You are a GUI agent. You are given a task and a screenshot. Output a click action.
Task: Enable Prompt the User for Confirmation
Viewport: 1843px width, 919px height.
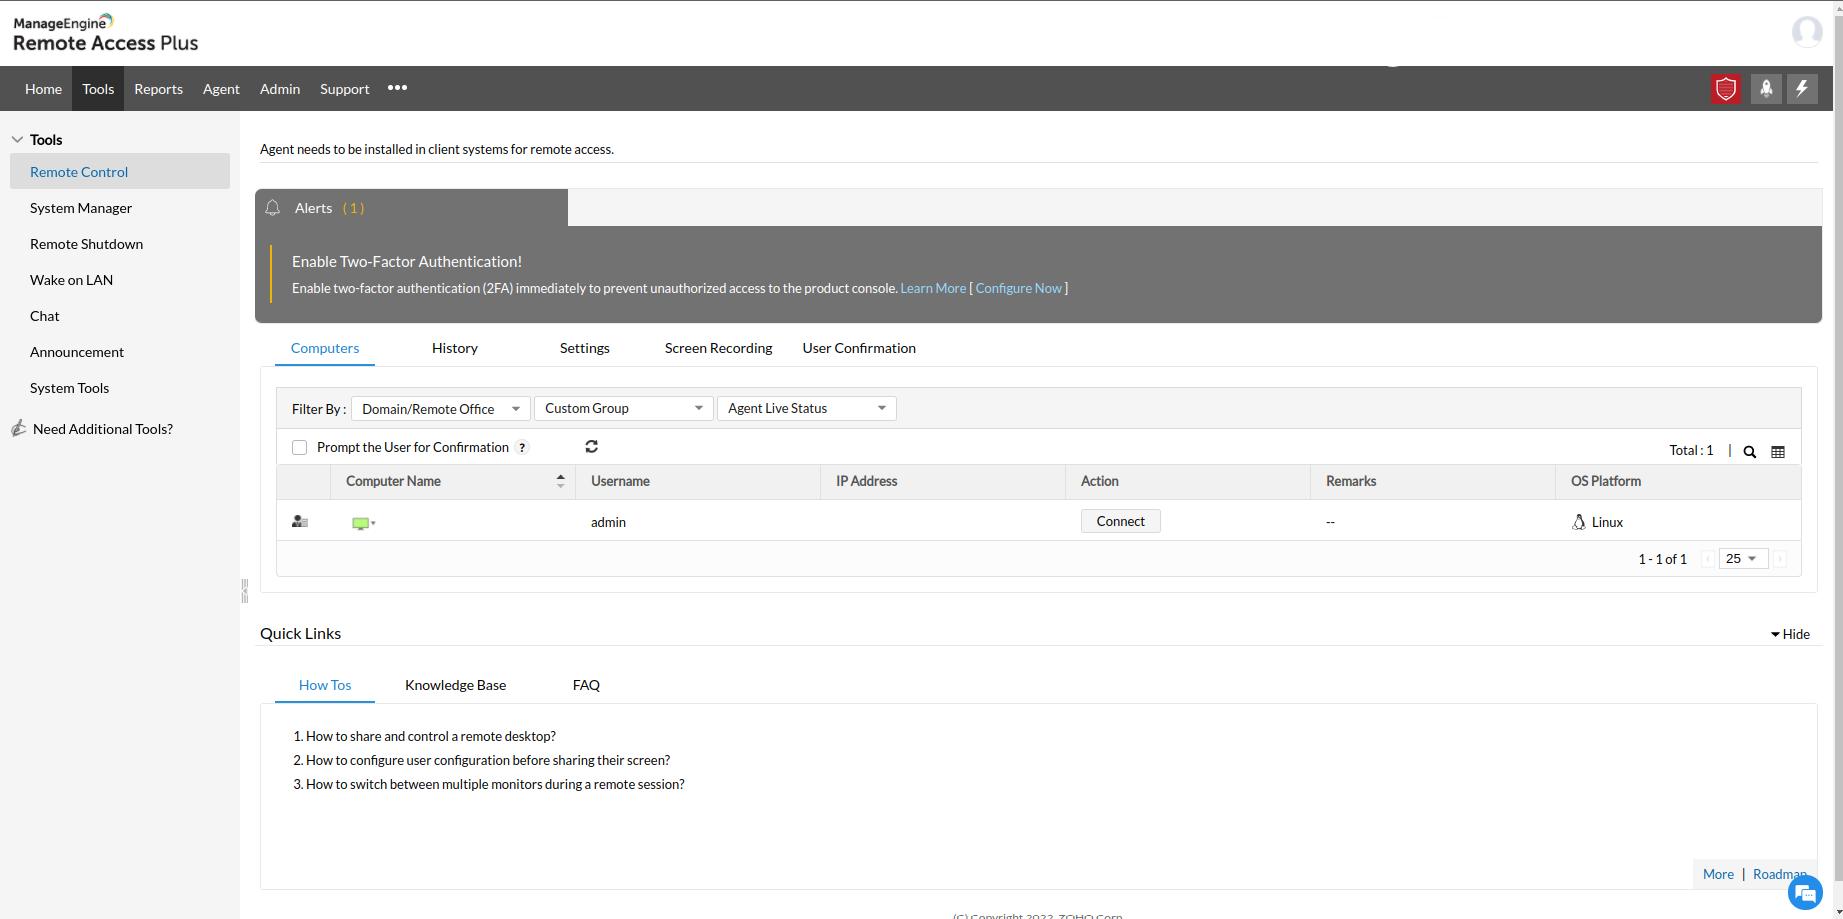point(299,448)
